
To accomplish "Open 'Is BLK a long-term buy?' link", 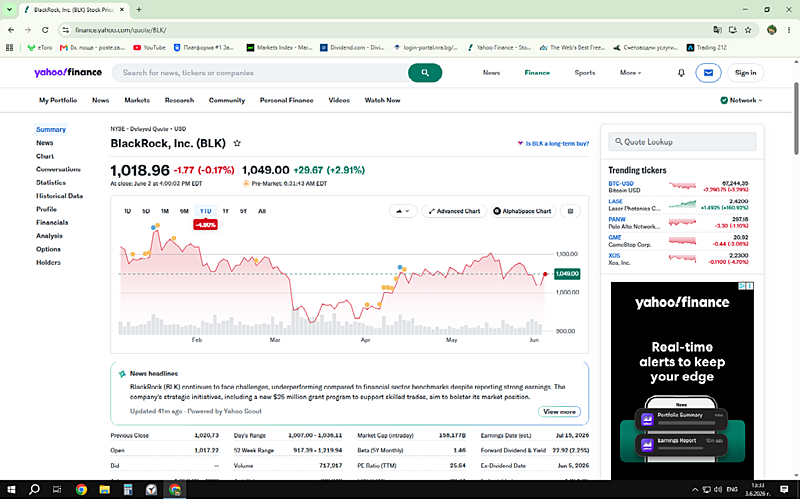I will 553,144.
